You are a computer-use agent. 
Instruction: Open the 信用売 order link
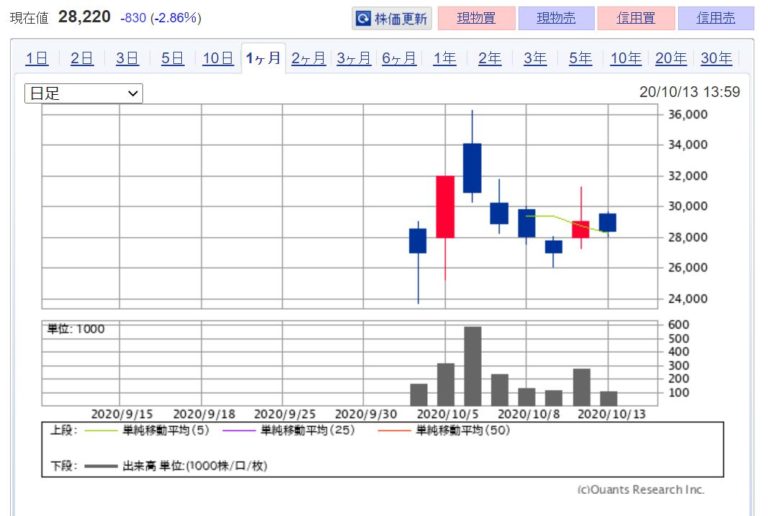pos(716,19)
